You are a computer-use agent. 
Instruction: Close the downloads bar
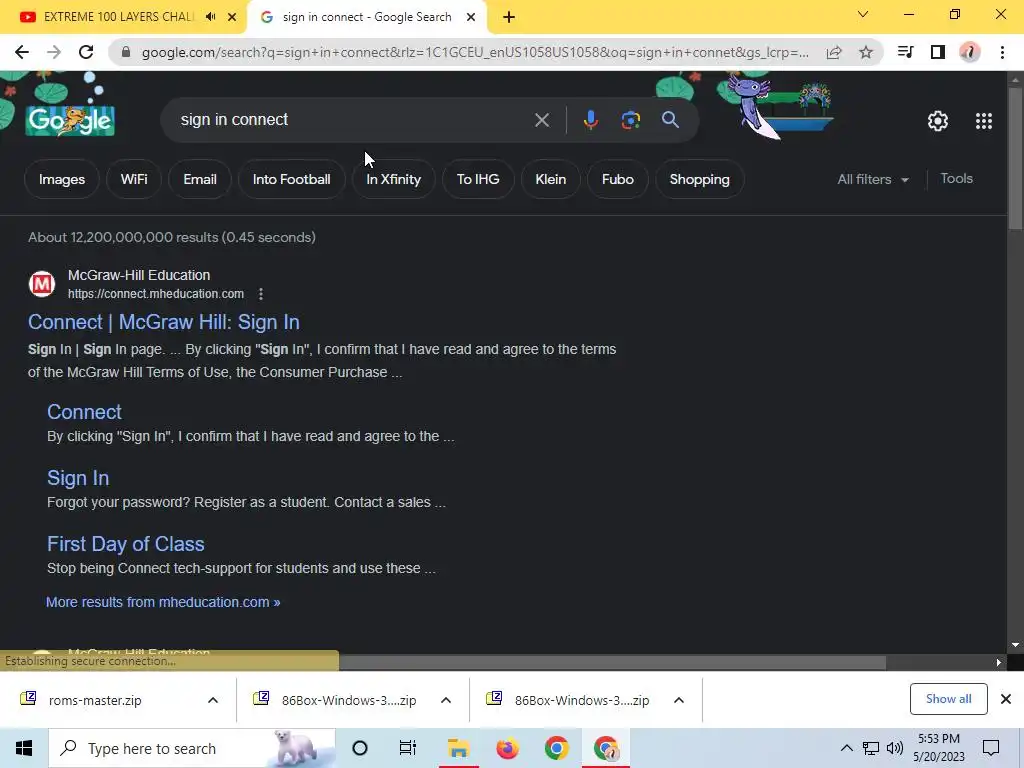(x=1006, y=699)
